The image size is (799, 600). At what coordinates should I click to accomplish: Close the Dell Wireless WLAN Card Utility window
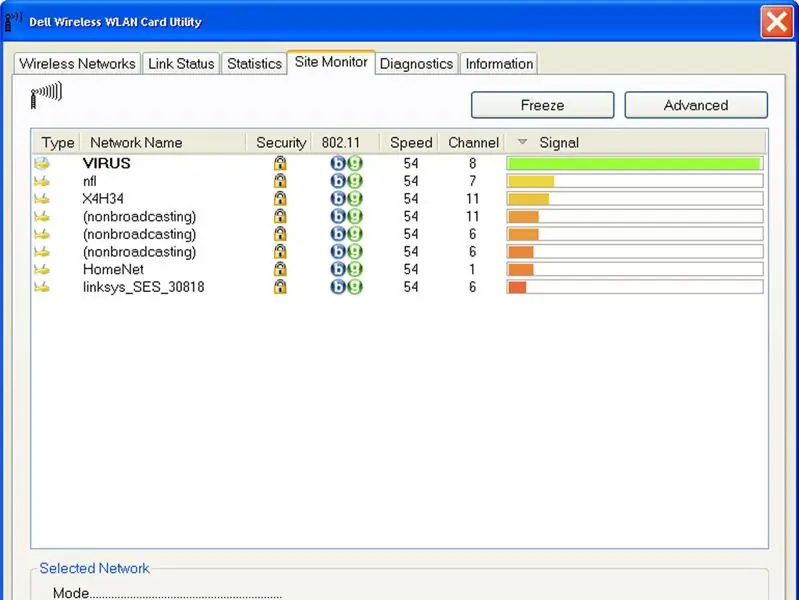[777, 22]
